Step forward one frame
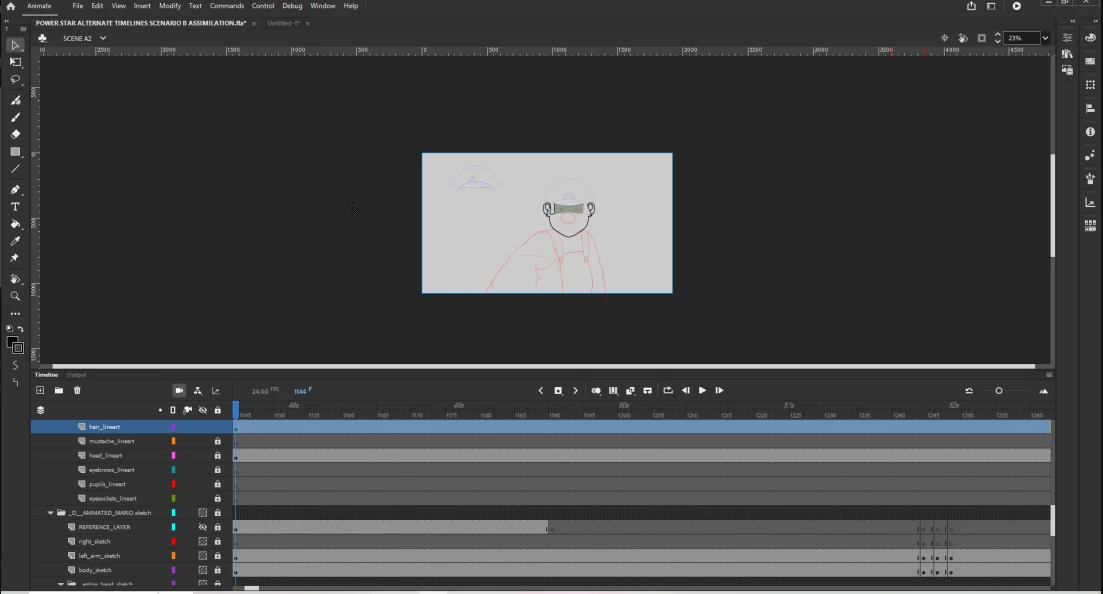 [x=719, y=391]
